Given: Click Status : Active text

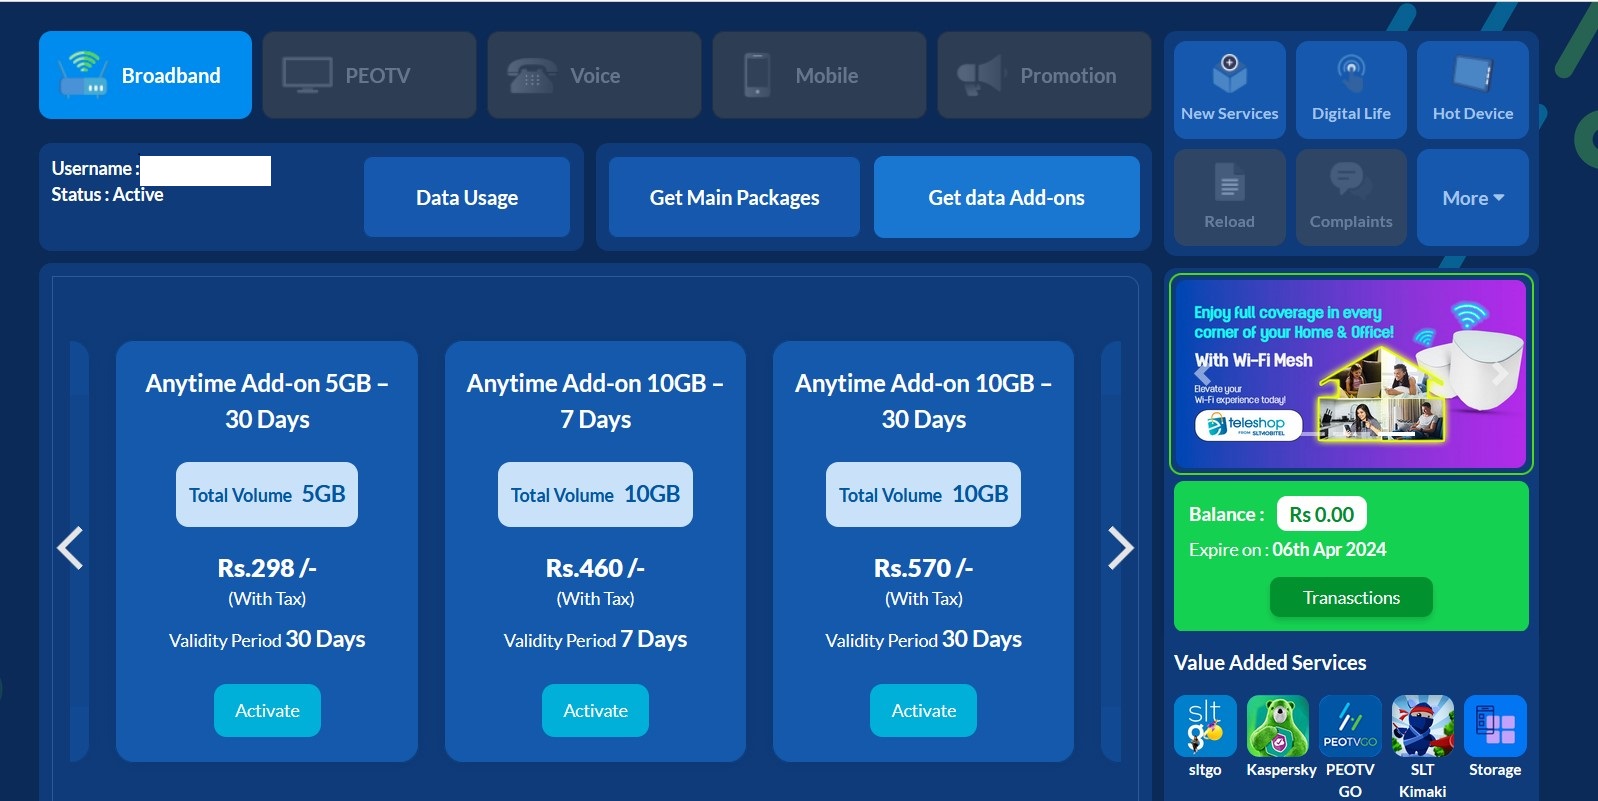Looking at the screenshot, I should click(107, 194).
